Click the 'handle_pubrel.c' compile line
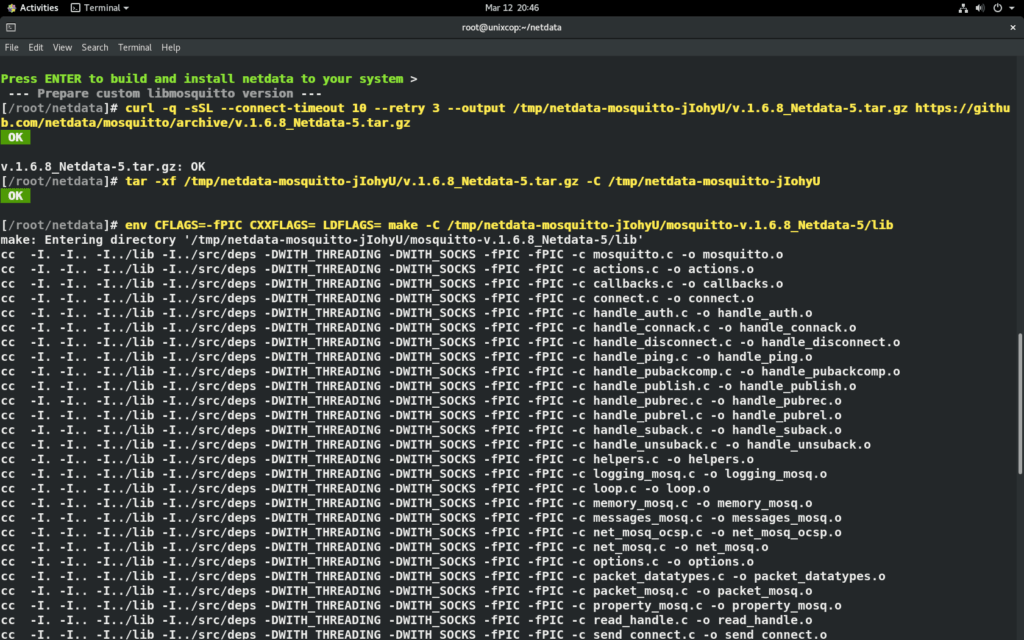 click(x=421, y=415)
